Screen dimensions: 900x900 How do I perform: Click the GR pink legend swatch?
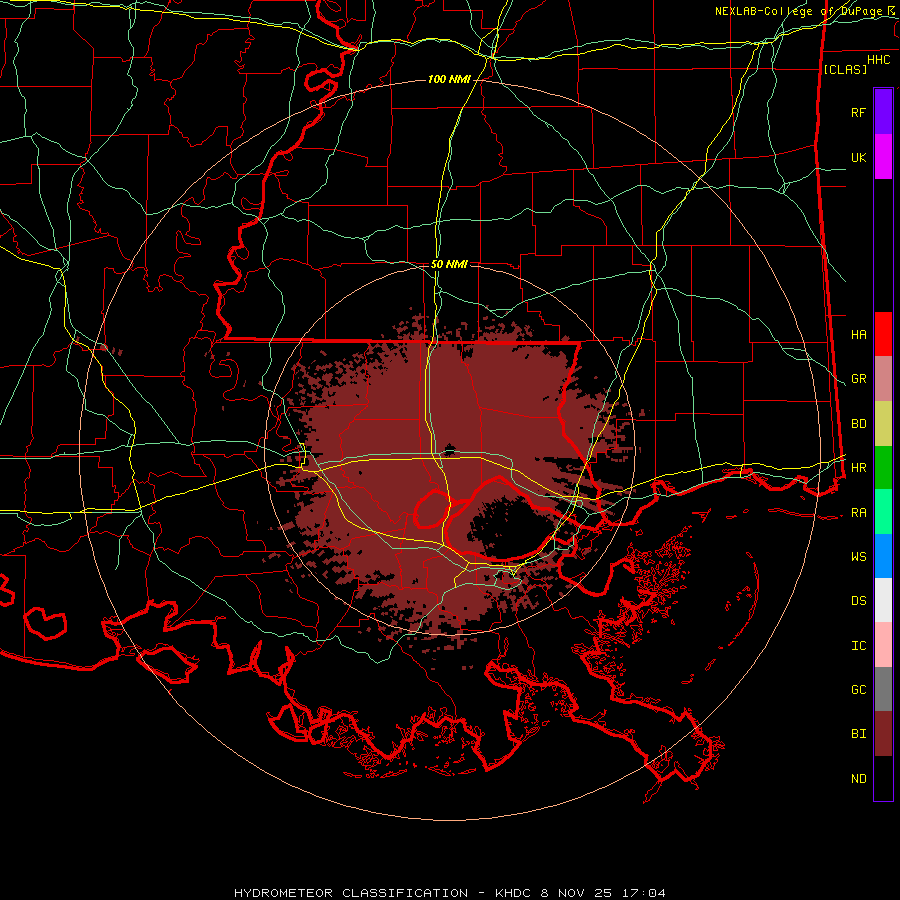coord(883,378)
